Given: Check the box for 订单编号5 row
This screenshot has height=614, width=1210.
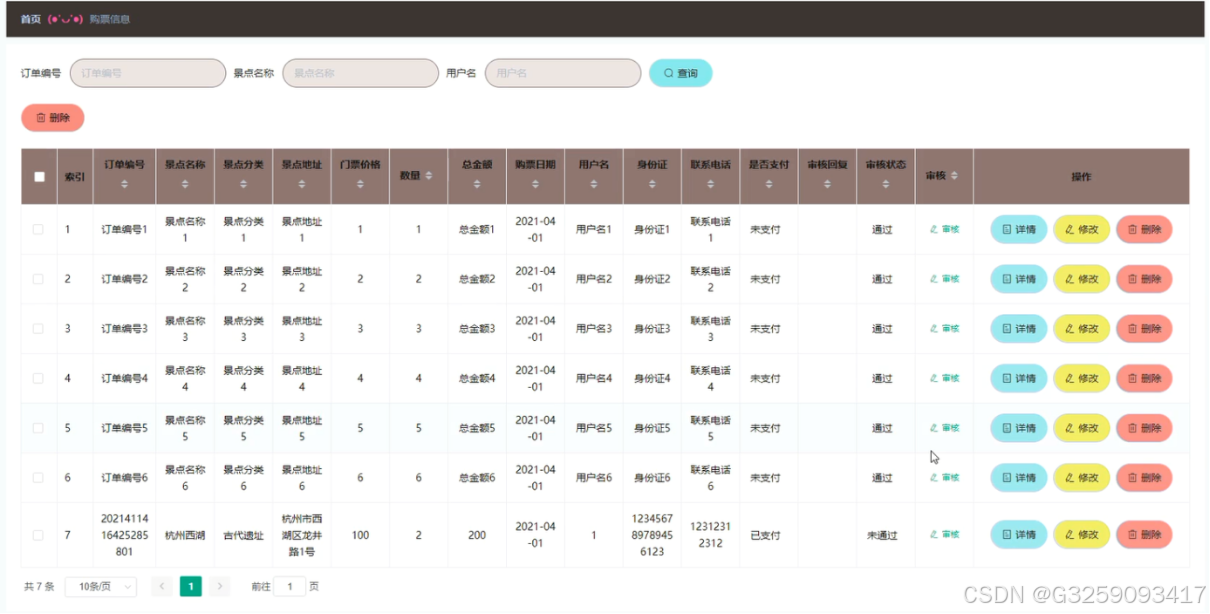Looking at the screenshot, I should pos(38,428).
